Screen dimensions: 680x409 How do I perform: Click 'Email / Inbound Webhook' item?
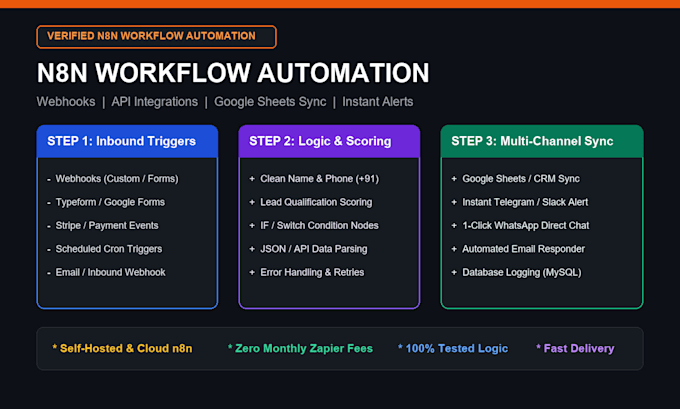(x=111, y=272)
